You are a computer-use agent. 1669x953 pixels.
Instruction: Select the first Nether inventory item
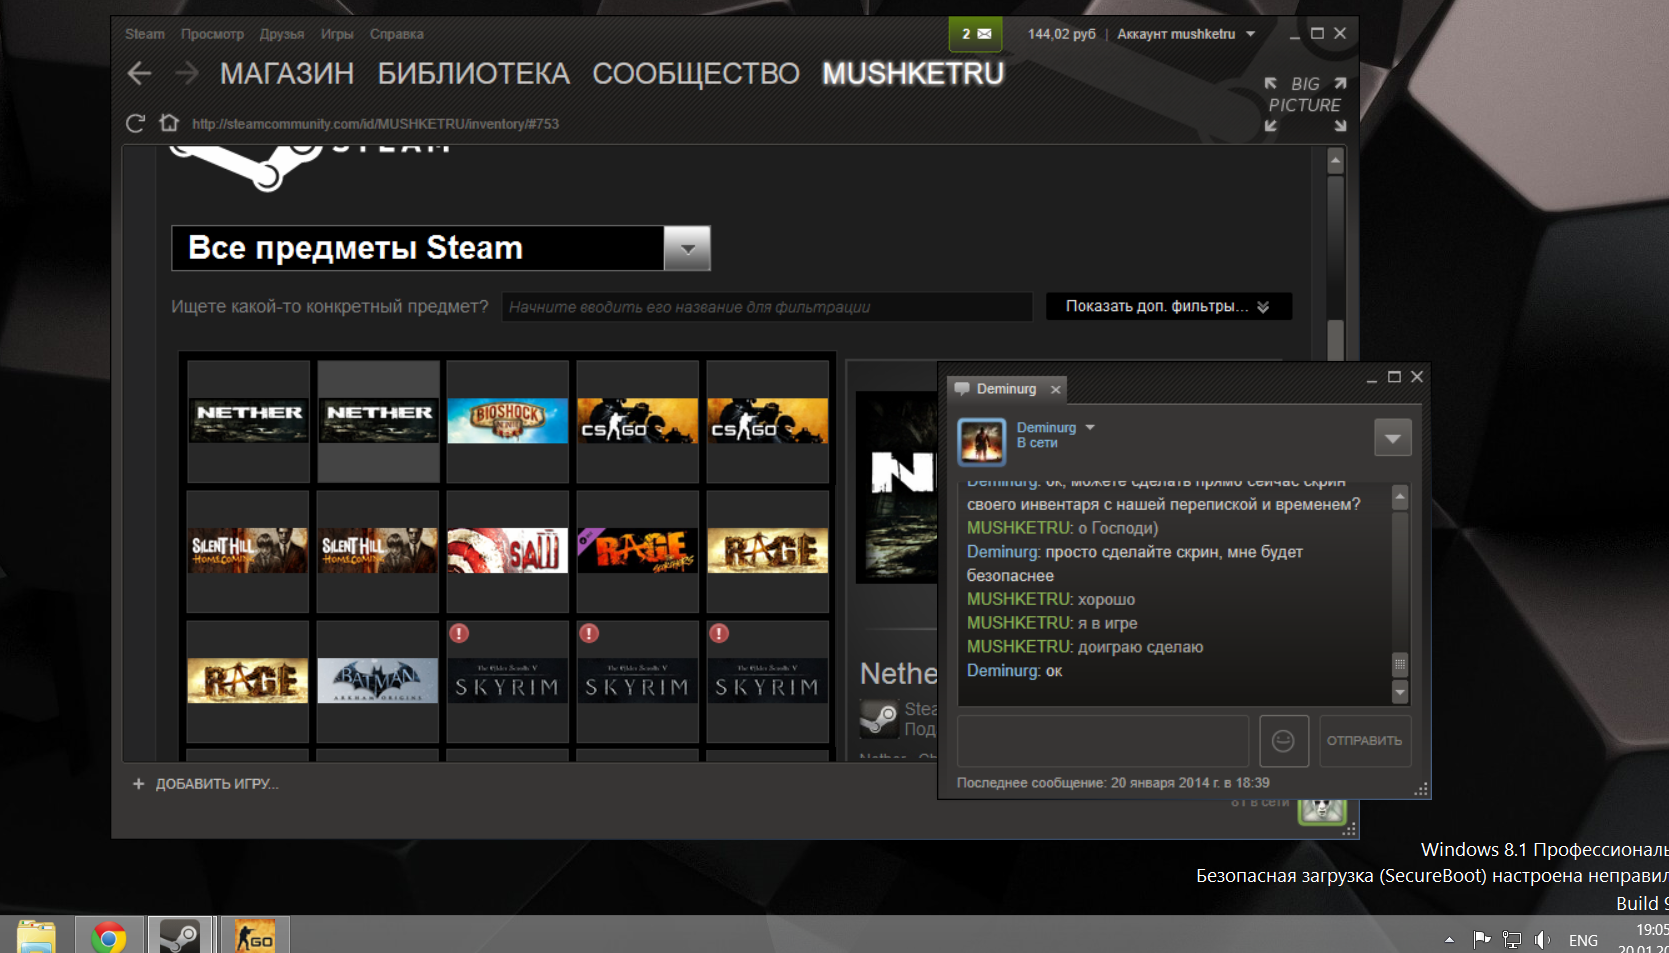(x=248, y=421)
